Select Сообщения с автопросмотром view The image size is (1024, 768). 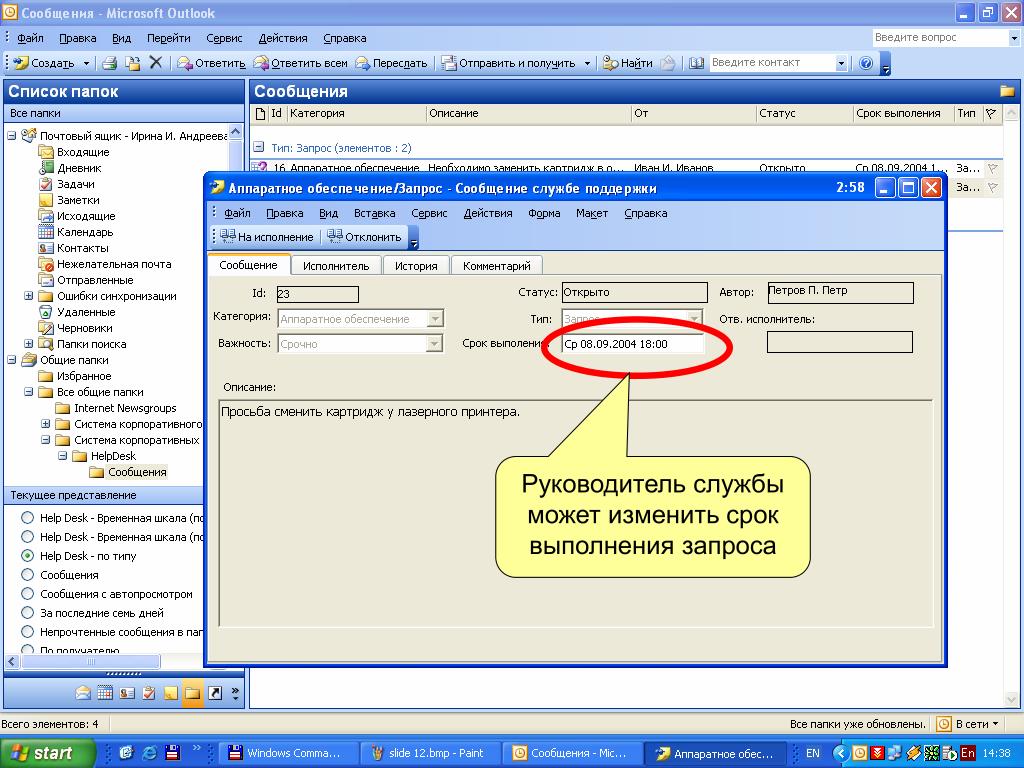coord(27,594)
